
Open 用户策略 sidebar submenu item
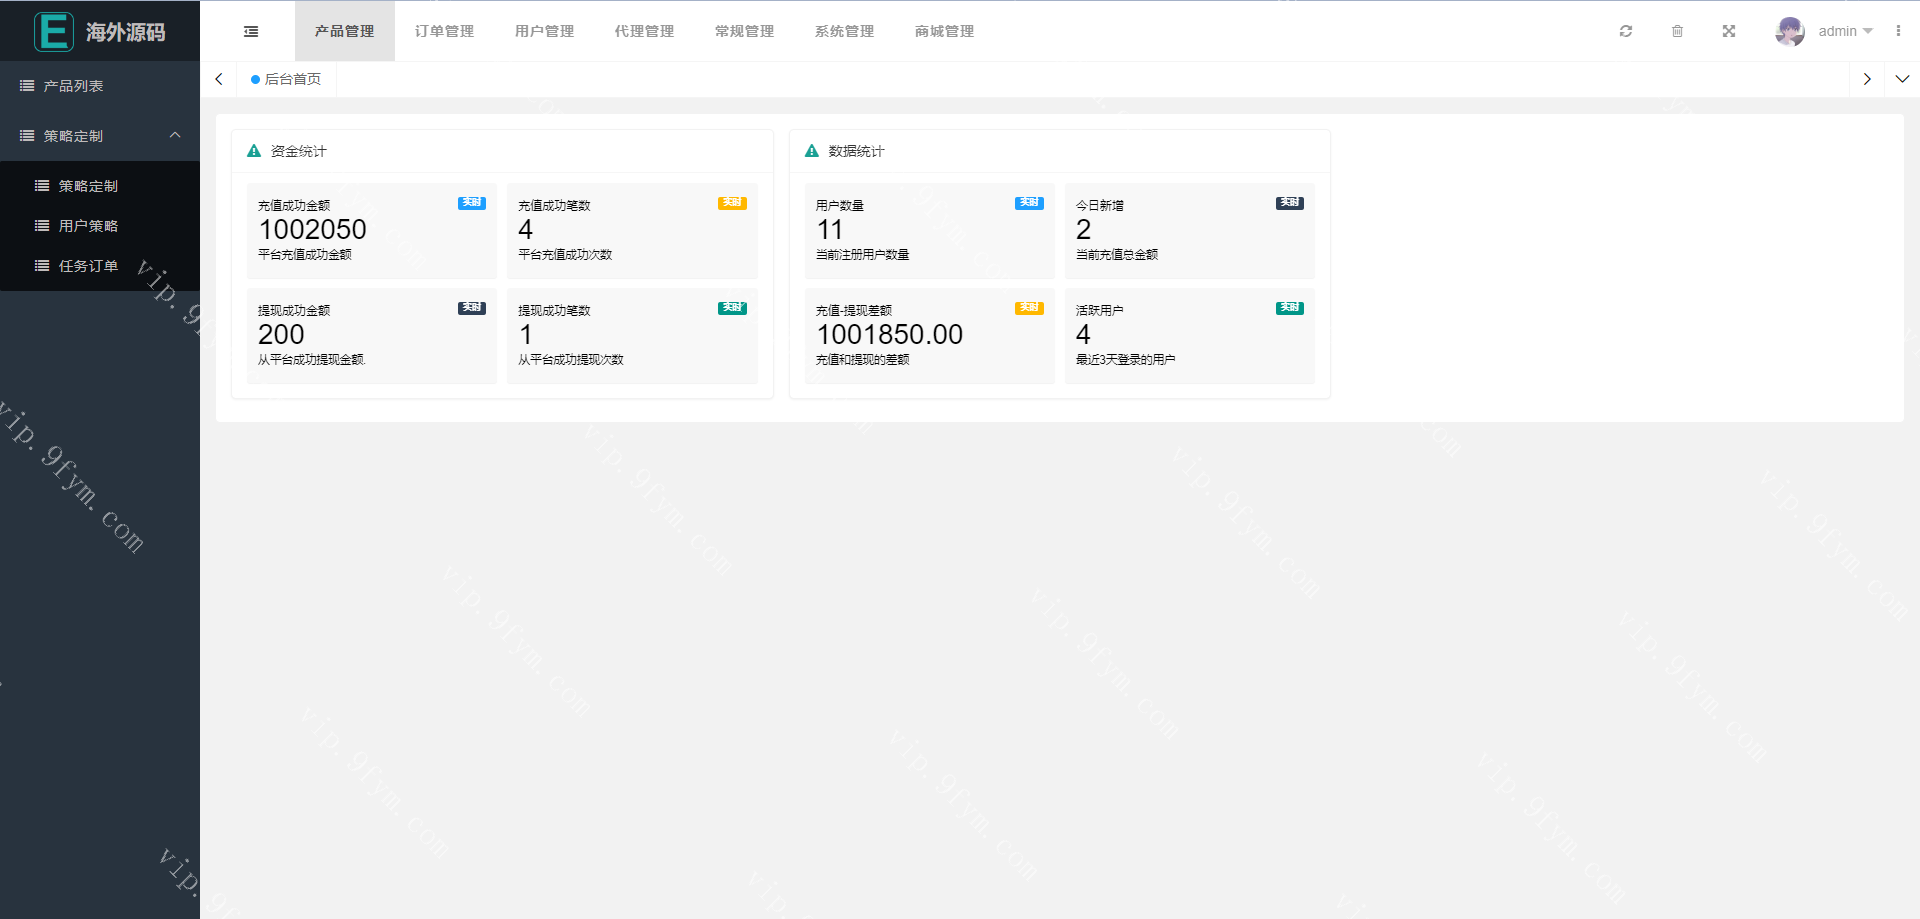[88, 226]
